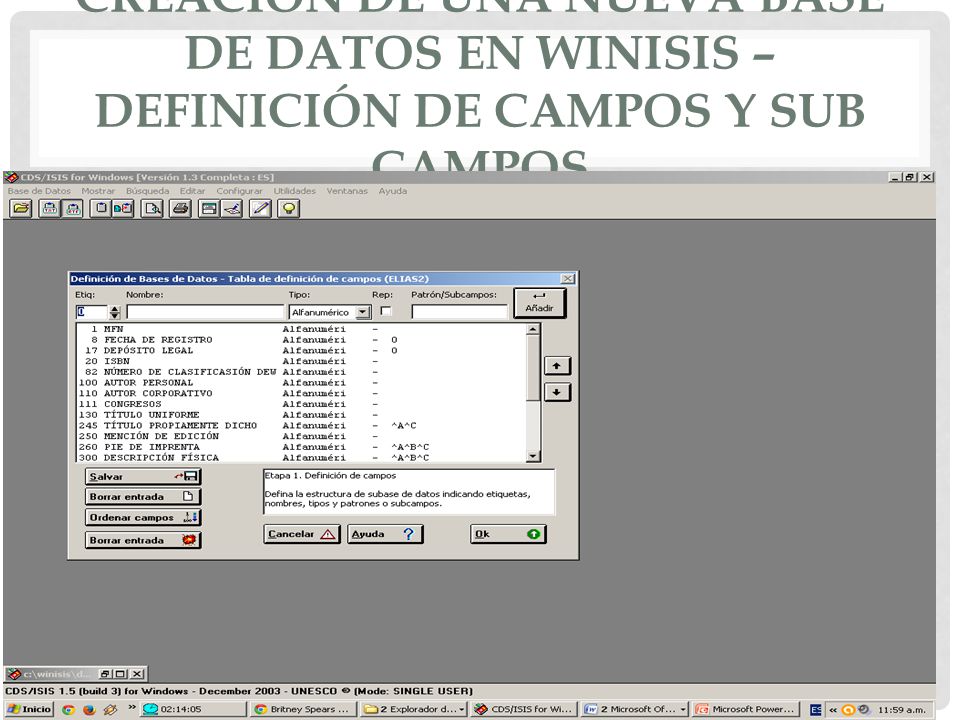Click the Añadir button
Viewport: 960px width, 720px height.
(x=539, y=302)
